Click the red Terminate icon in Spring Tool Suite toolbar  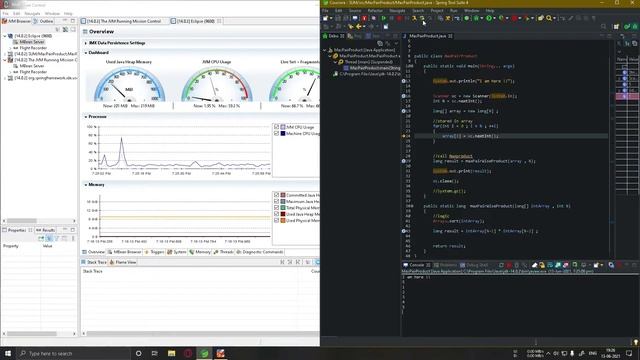tap(400, 18)
